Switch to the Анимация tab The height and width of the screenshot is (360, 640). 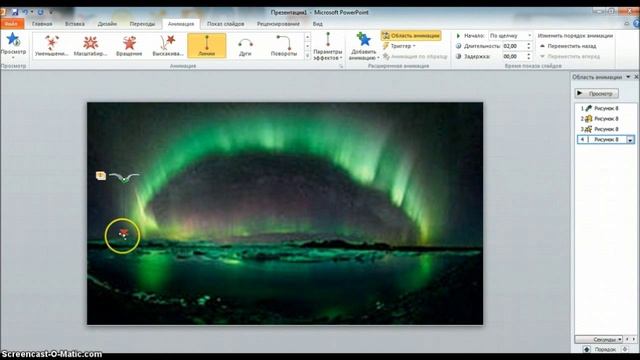[181, 24]
